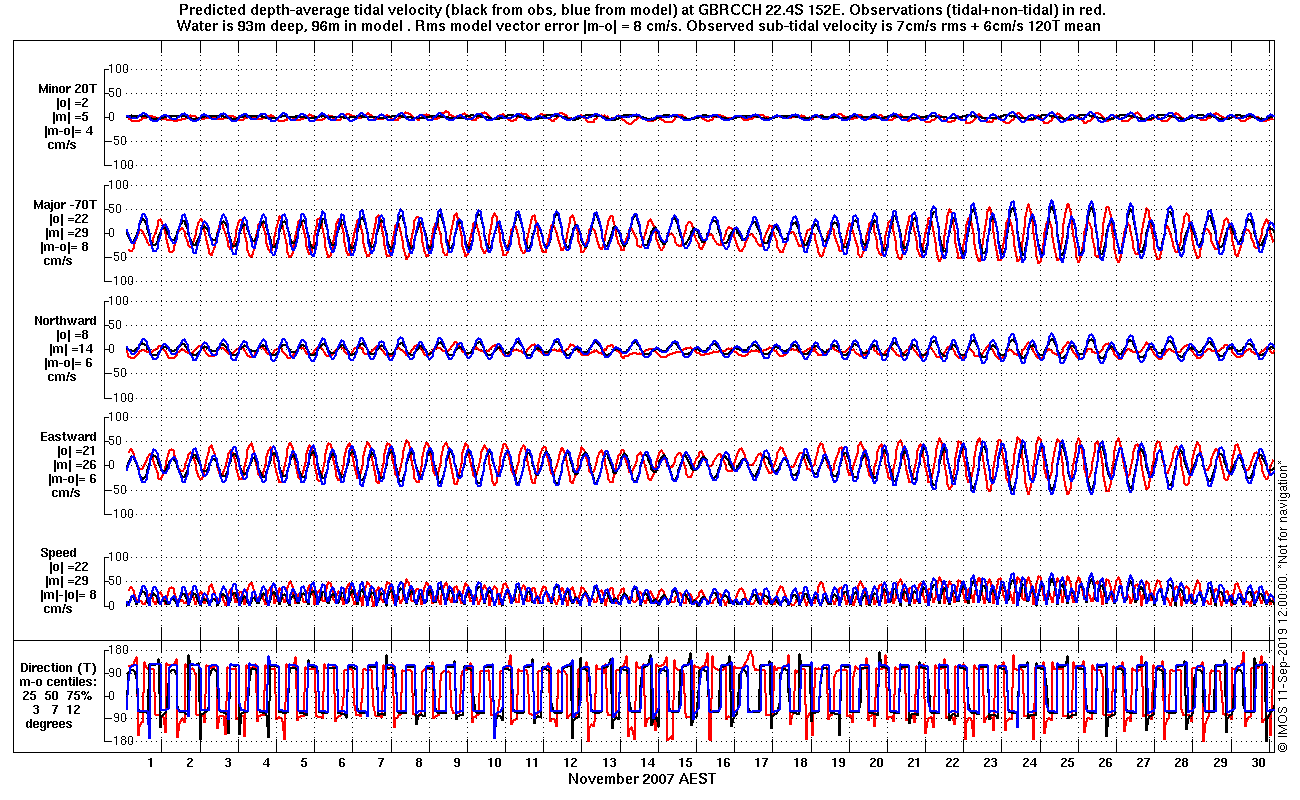The height and width of the screenshot is (800, 1300).
Task: Click 'cm/s' units under the Speed label
Action: pos(56,609)
